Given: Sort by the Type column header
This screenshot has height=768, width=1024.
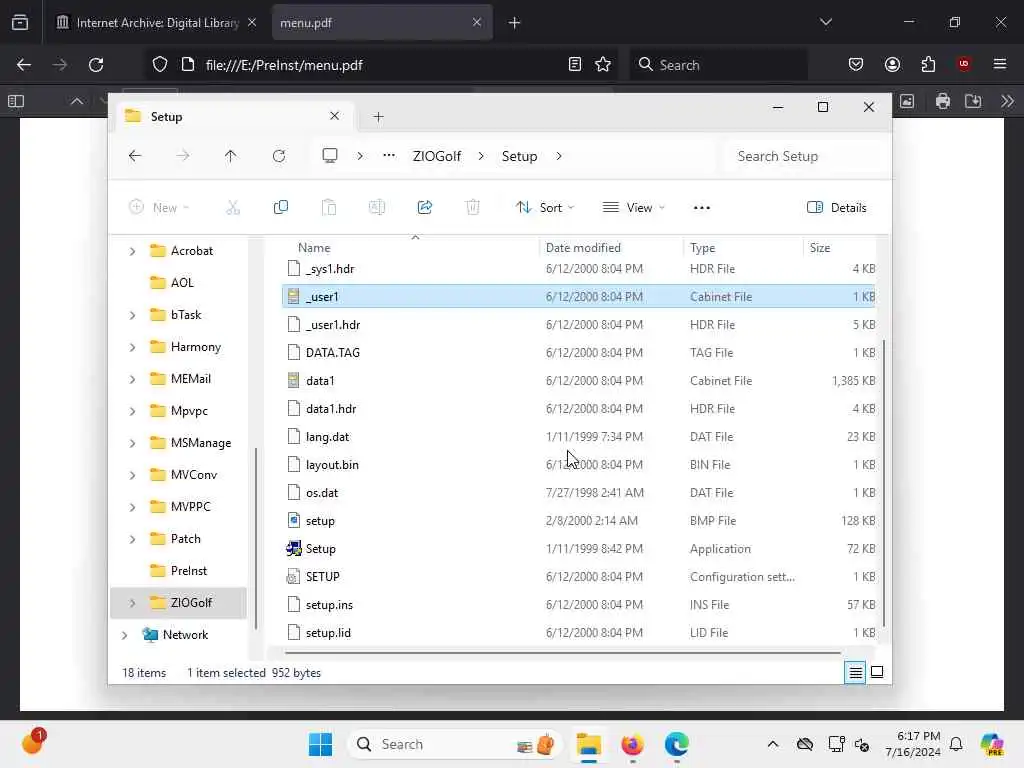Looking at the screenshot, I should (x=743, y=248).
